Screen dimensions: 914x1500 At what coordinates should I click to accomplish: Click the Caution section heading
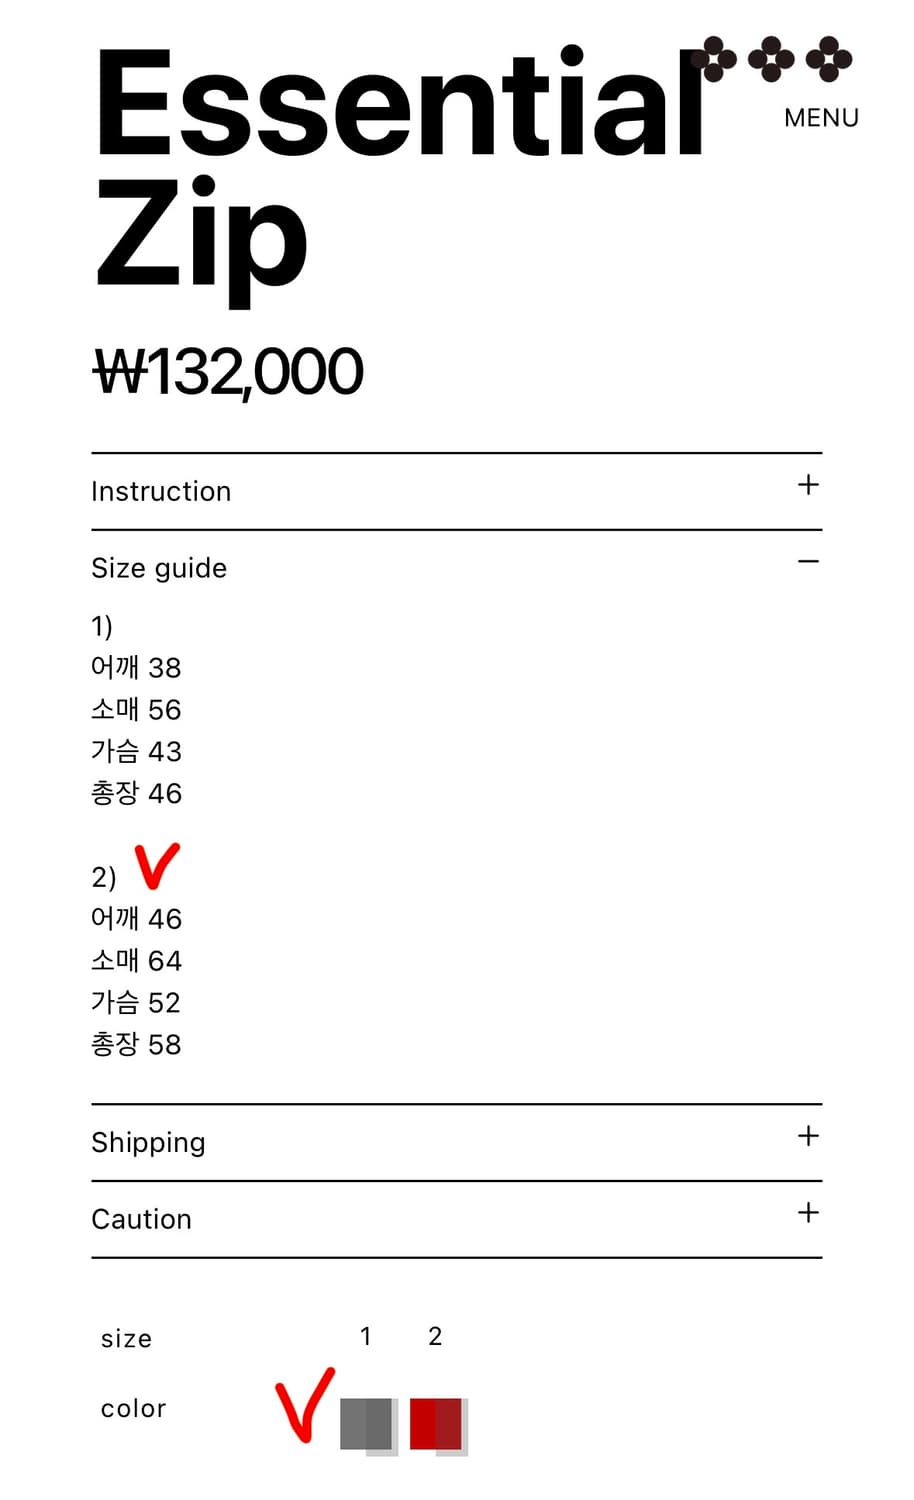click(141, 1219)
